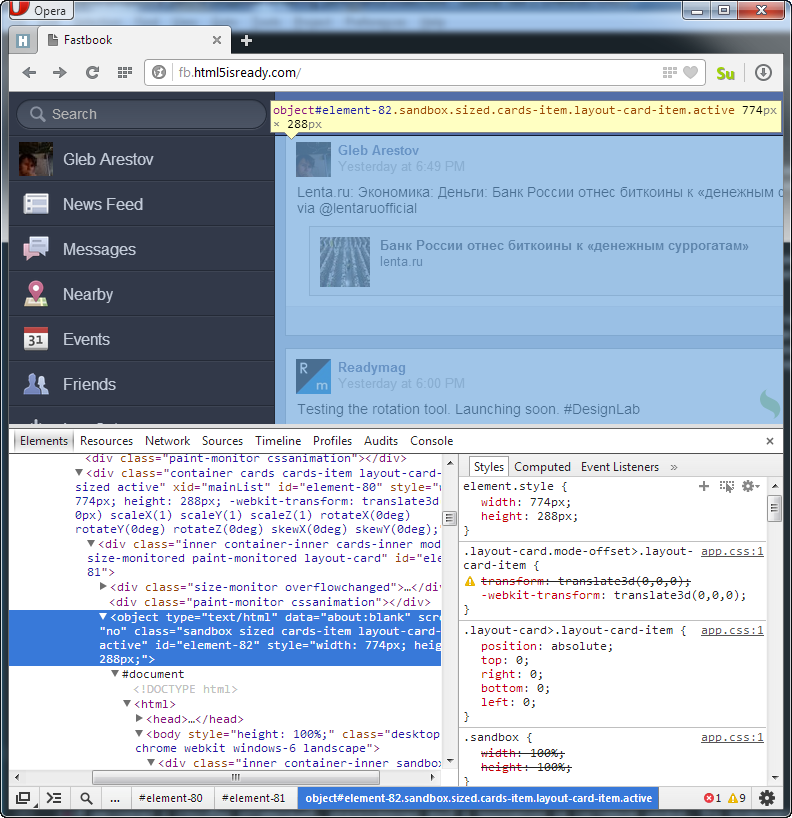Viewport: 792px width, 818px height.
Task: Select #element-80 breadcrumb
Action: coord(171,798)
